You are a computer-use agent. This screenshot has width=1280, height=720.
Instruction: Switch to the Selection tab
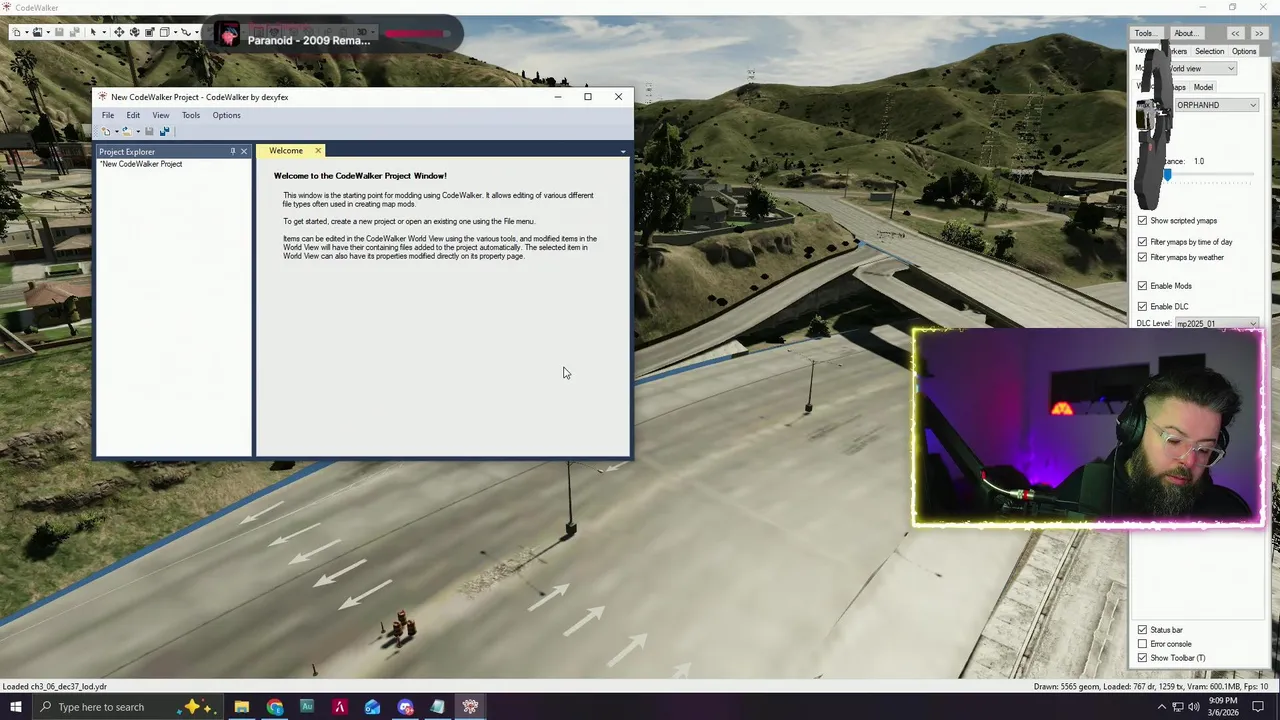coord(1209,51)
